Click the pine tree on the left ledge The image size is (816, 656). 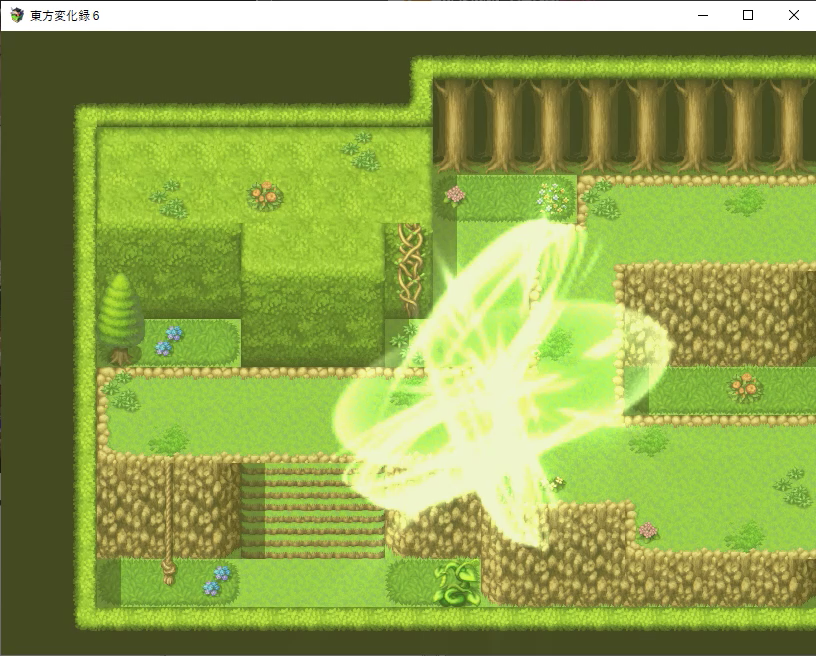[x=121, y=318]
